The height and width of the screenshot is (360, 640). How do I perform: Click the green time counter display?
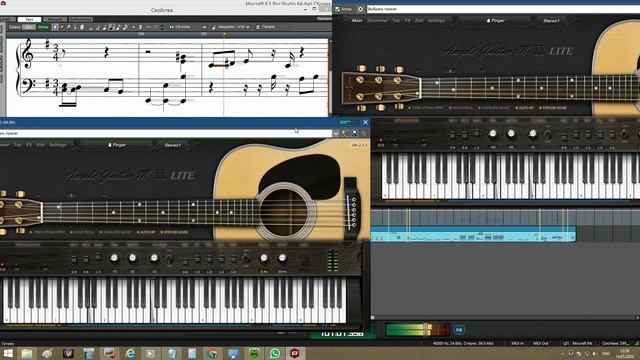pyautogui.click(x=342, y=334)
